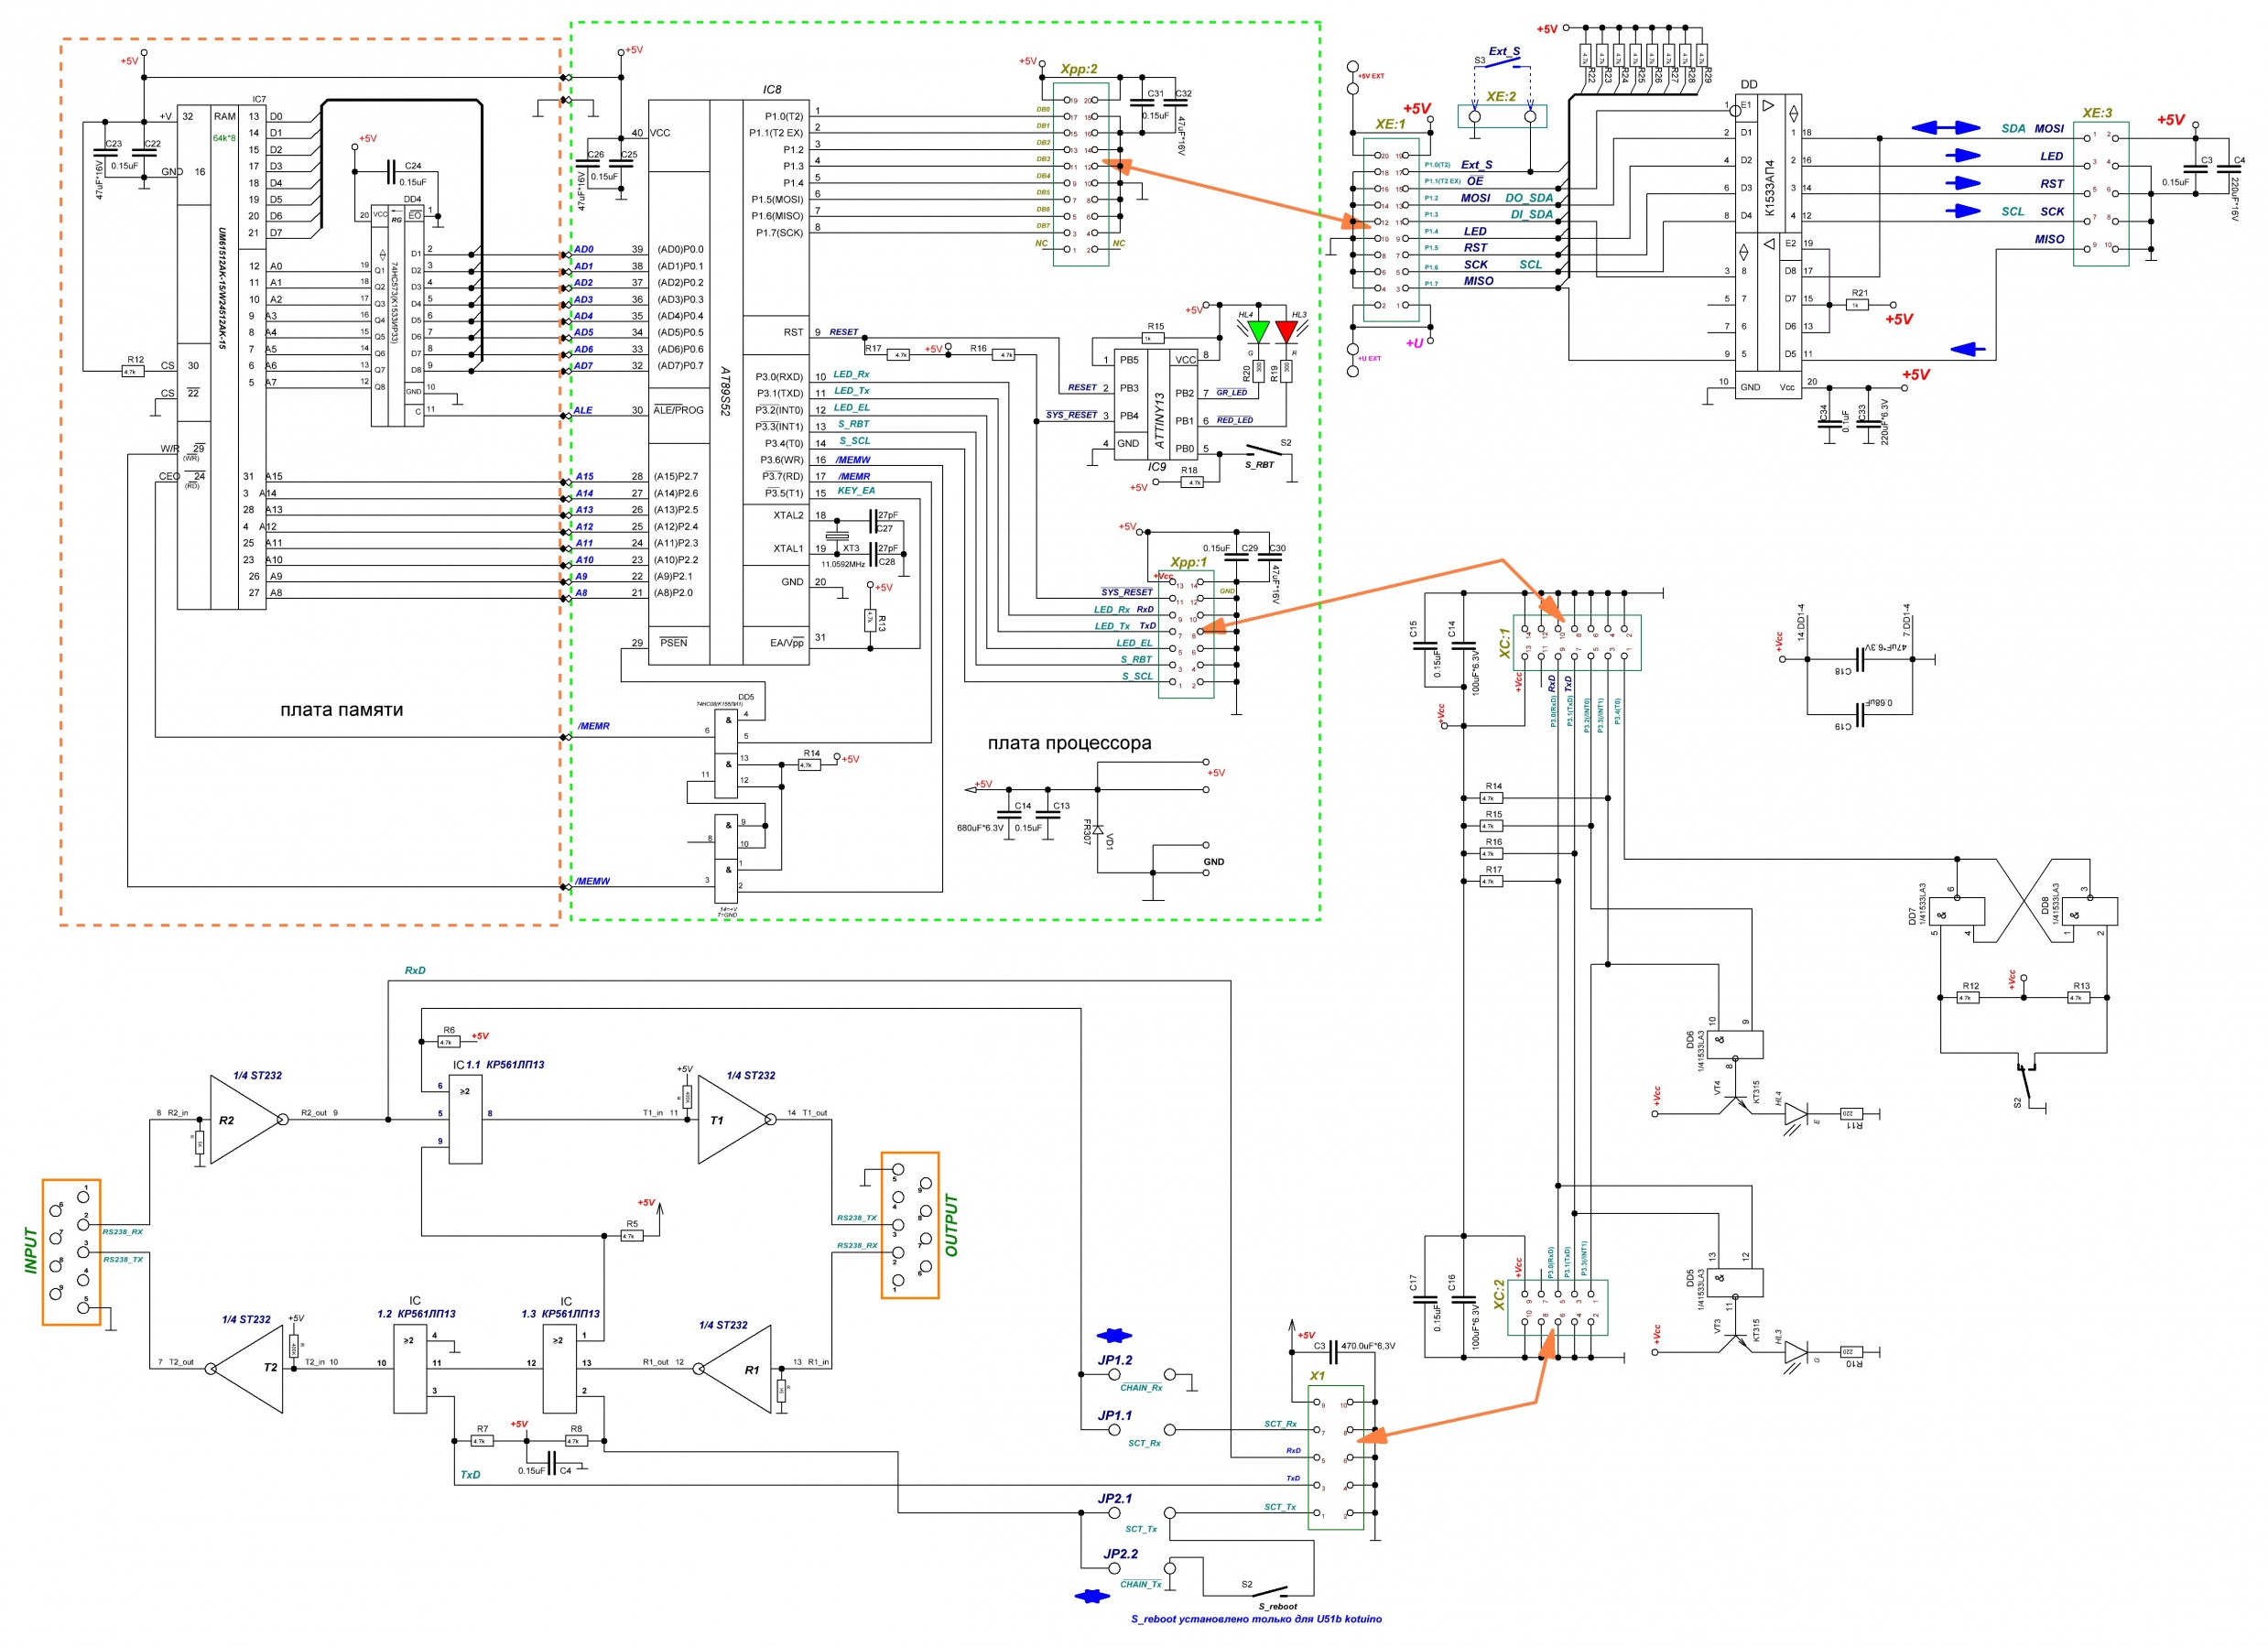The height and width of the screenshot is (1647, 2268).
Task: Click the CHAIN_Rx signal label
Action: click(x=1141, y=1387)
